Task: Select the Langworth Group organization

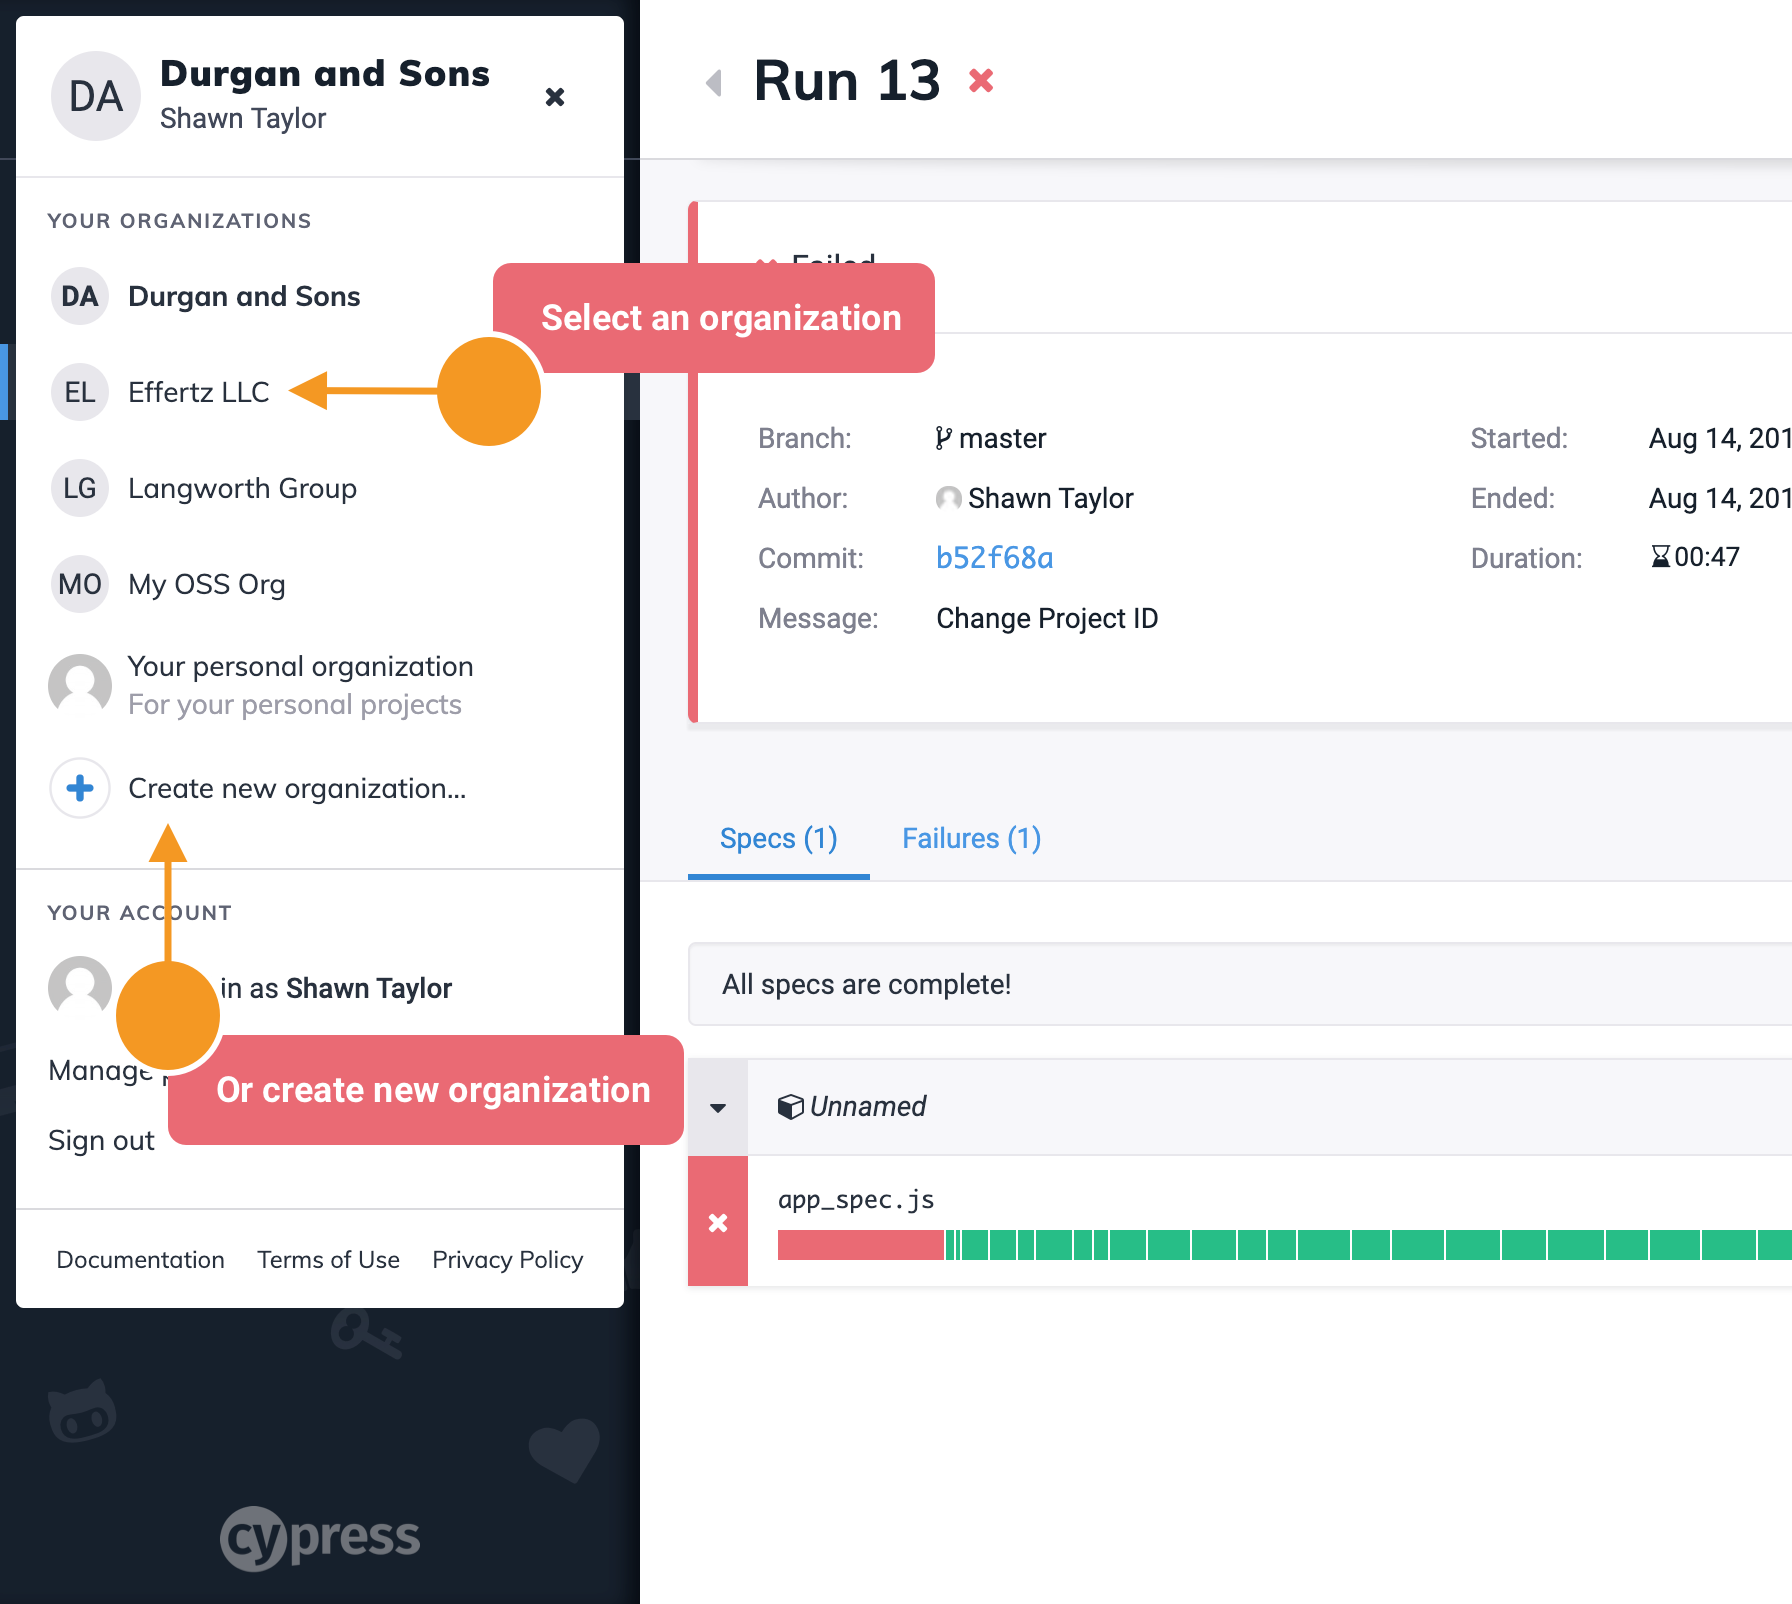Action: pos(241,488)
